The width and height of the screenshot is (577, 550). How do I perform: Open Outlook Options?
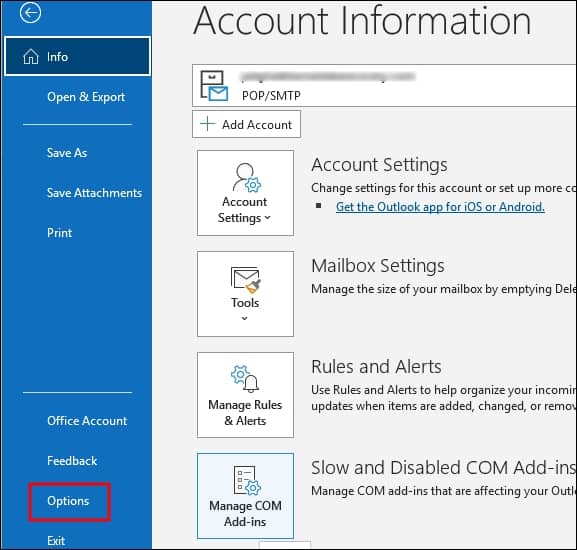click(x=68, y=501)
